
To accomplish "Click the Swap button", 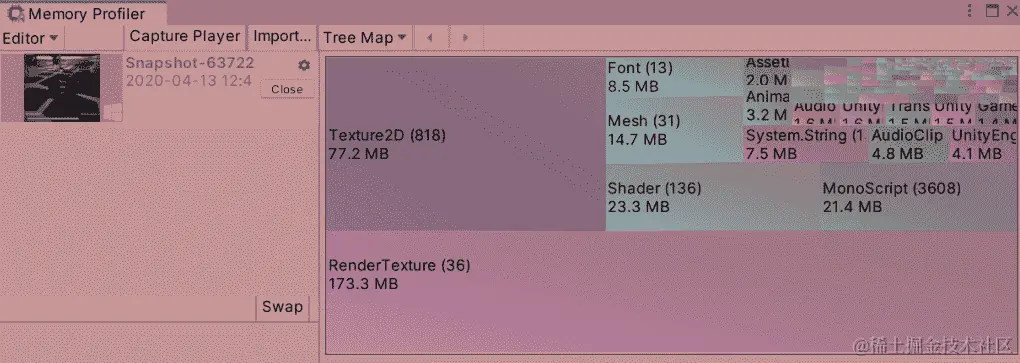I will [x=282, y=307].
